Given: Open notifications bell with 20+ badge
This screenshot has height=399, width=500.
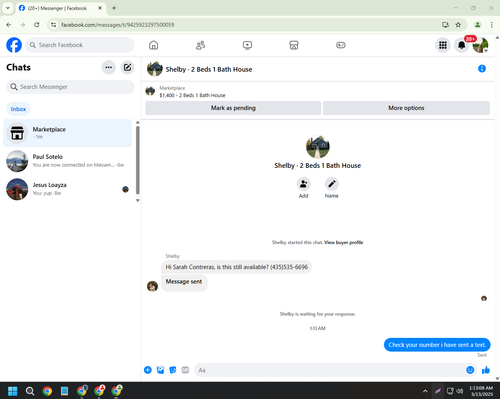Looking at the screenshot, I should pos(462,45).
